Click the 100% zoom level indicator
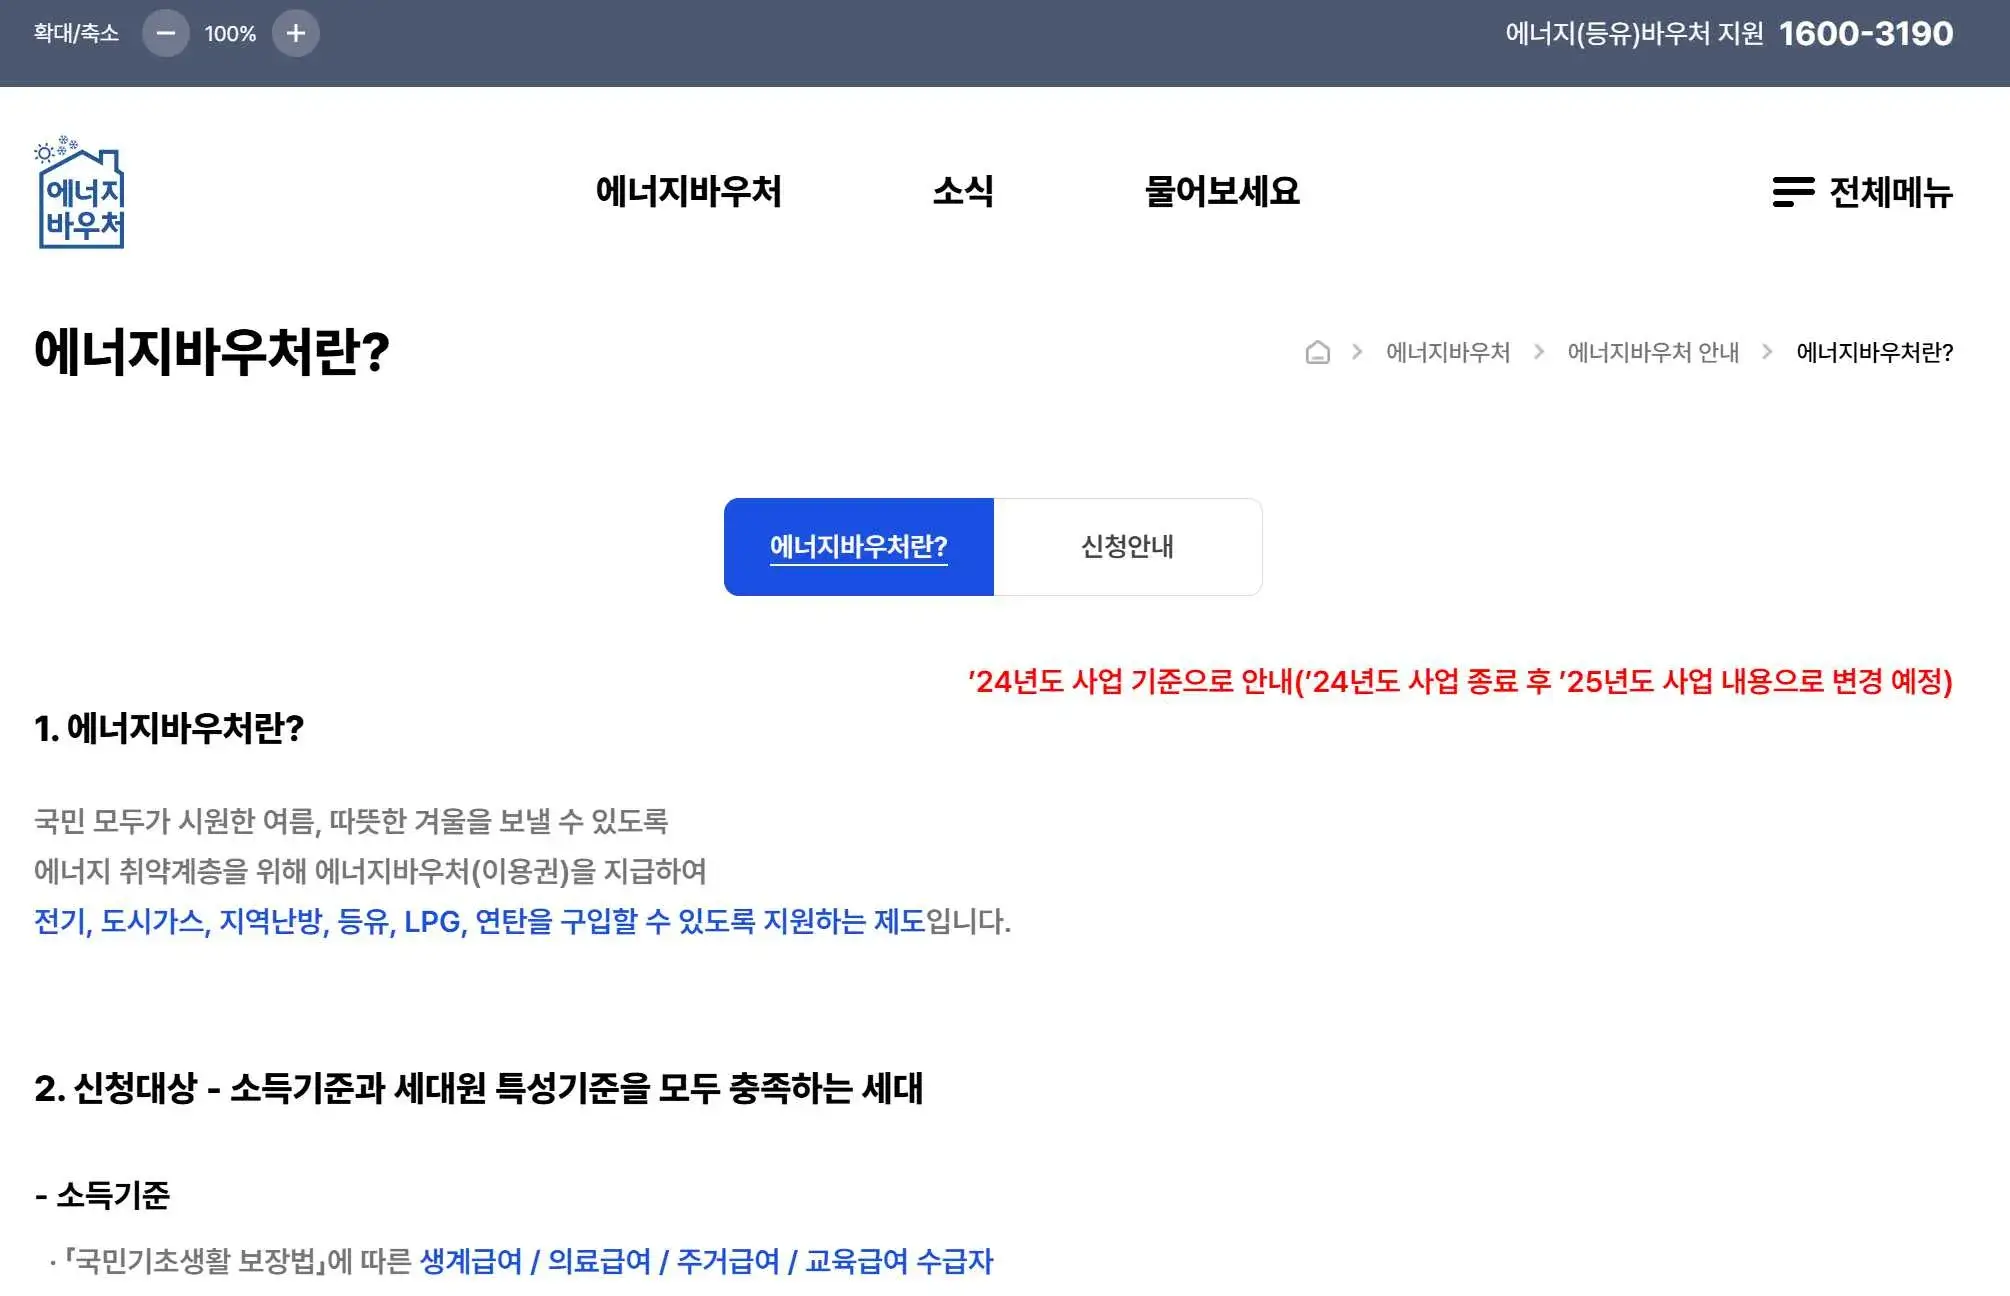The width and height of the screenshot is (2010, 1296). (230, 33)
